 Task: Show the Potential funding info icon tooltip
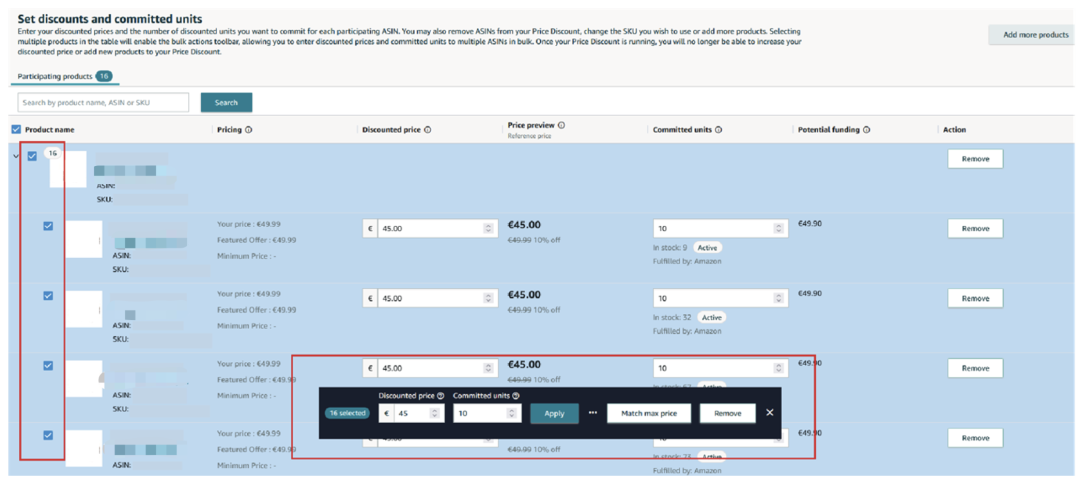tap(866, 130)
